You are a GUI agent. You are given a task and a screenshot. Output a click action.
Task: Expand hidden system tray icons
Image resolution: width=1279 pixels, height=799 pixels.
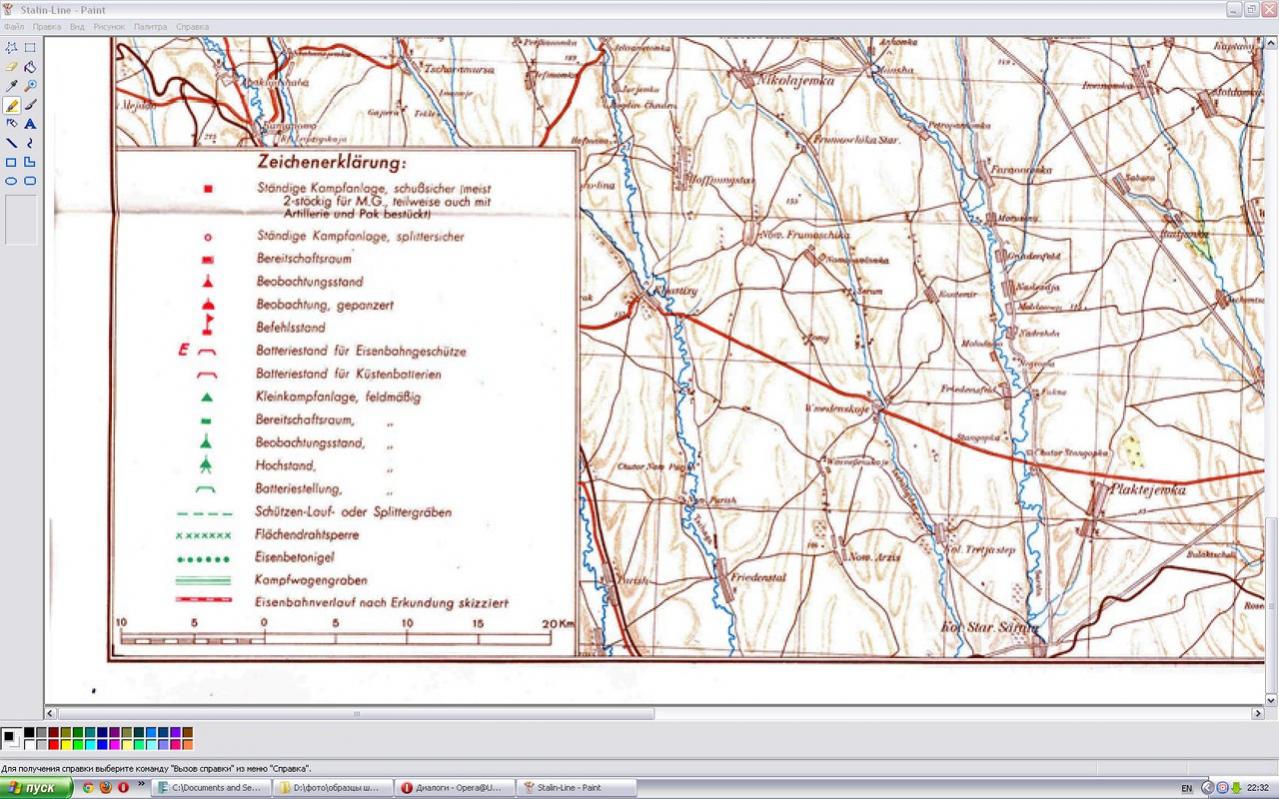coord(1207,788)
